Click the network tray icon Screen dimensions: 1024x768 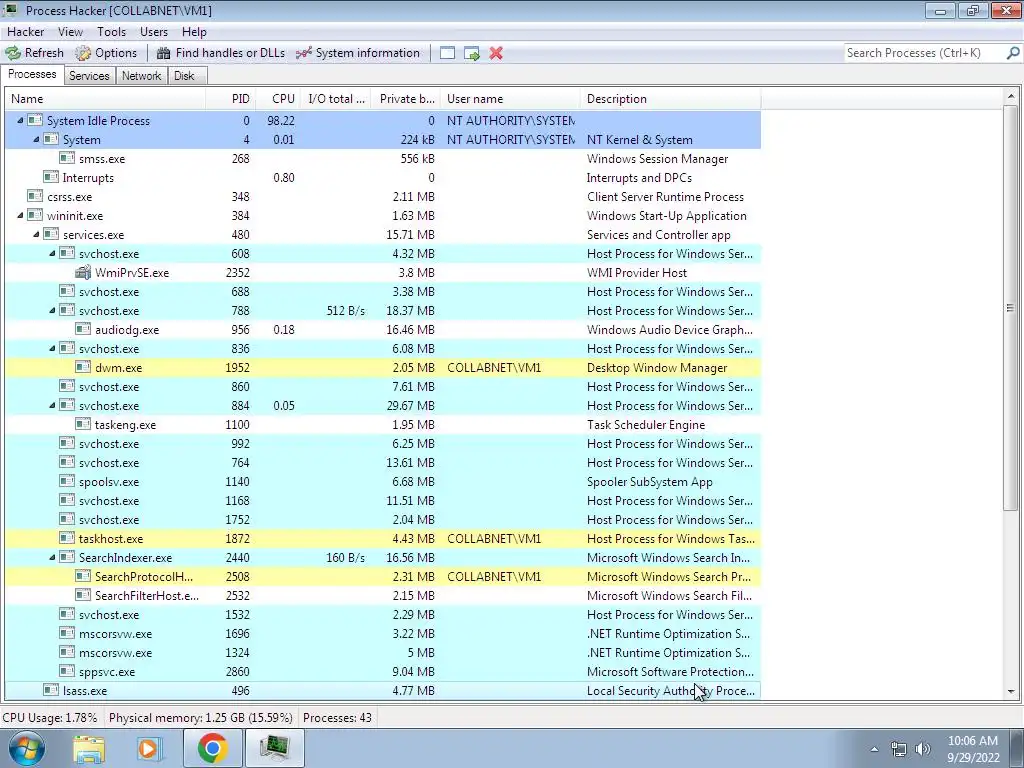coord(899,749)
